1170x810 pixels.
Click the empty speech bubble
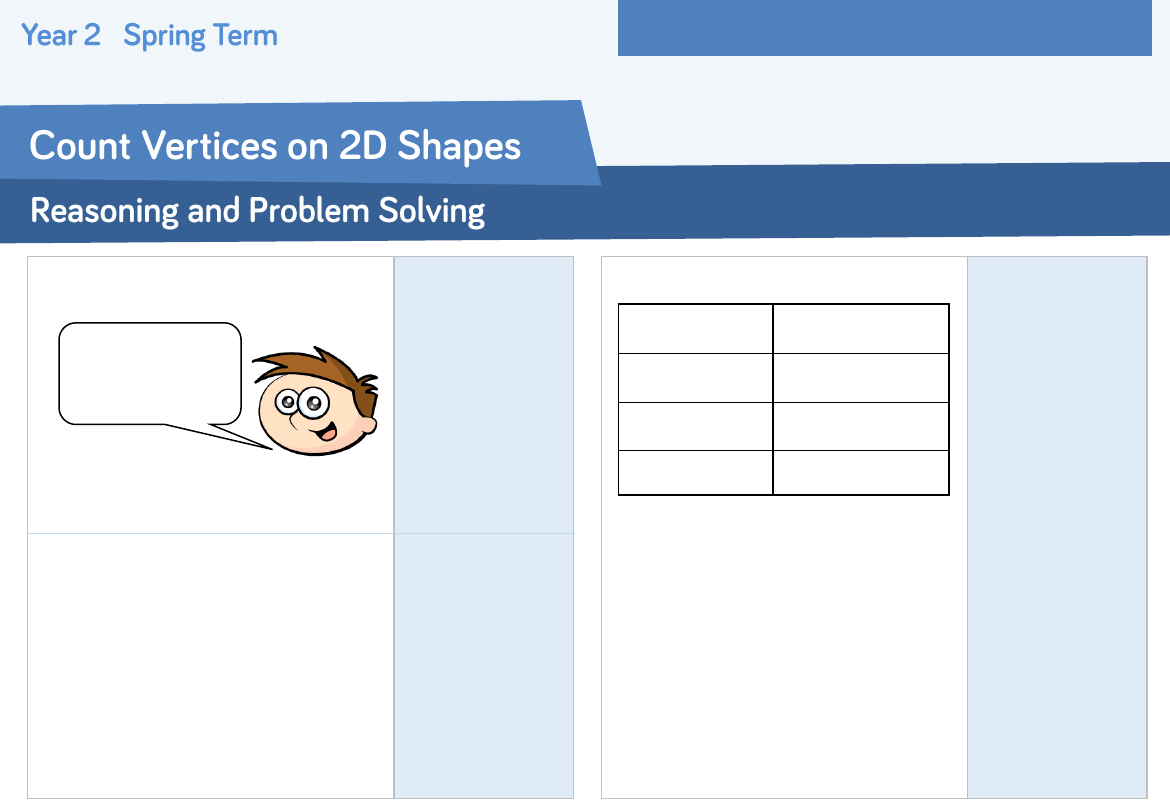click(x=150, y=372)
